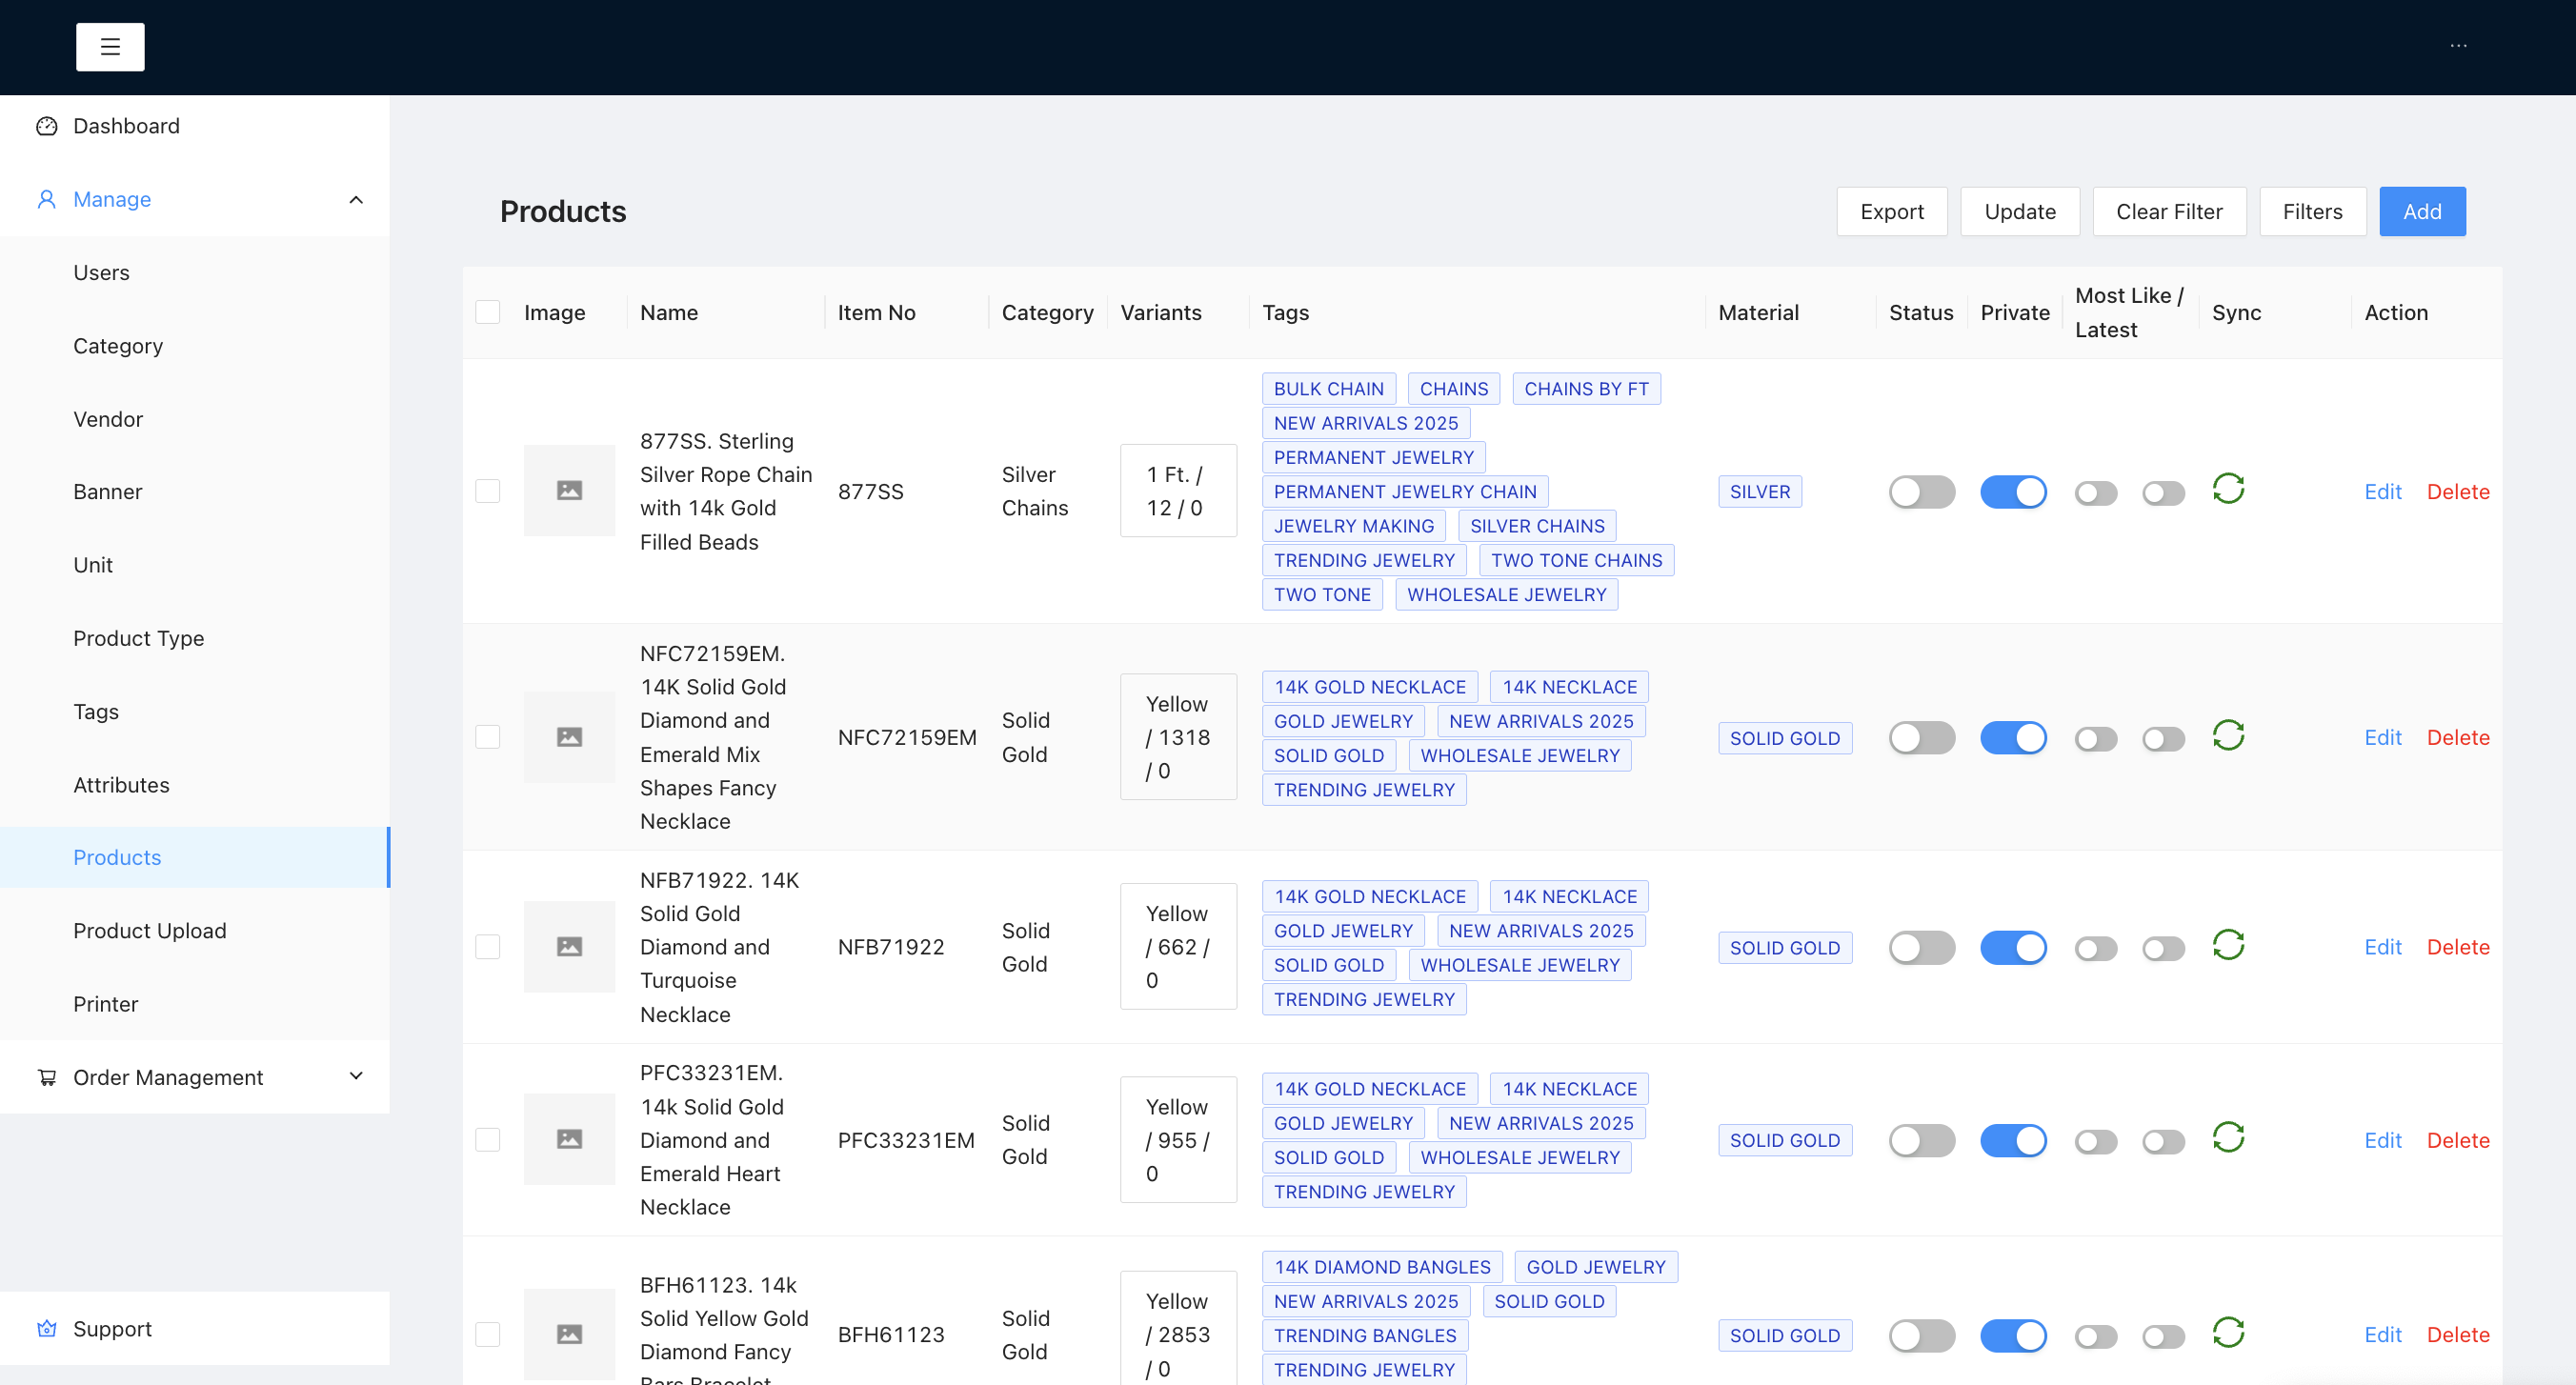Click the Support icon in sidebar
The width and height of the screenshot is (2576, 1385).
[46, 1329]
